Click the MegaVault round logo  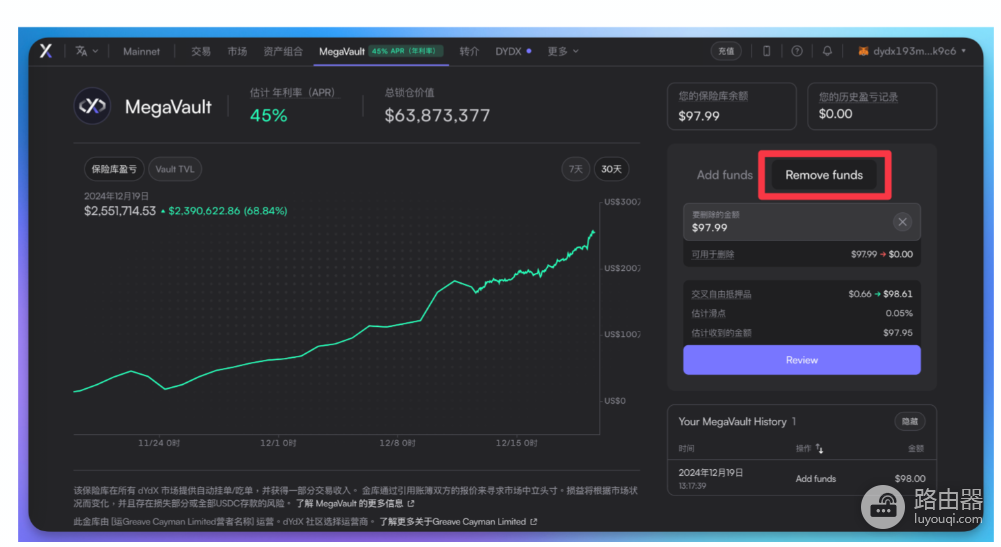click(x=92, y=106)
